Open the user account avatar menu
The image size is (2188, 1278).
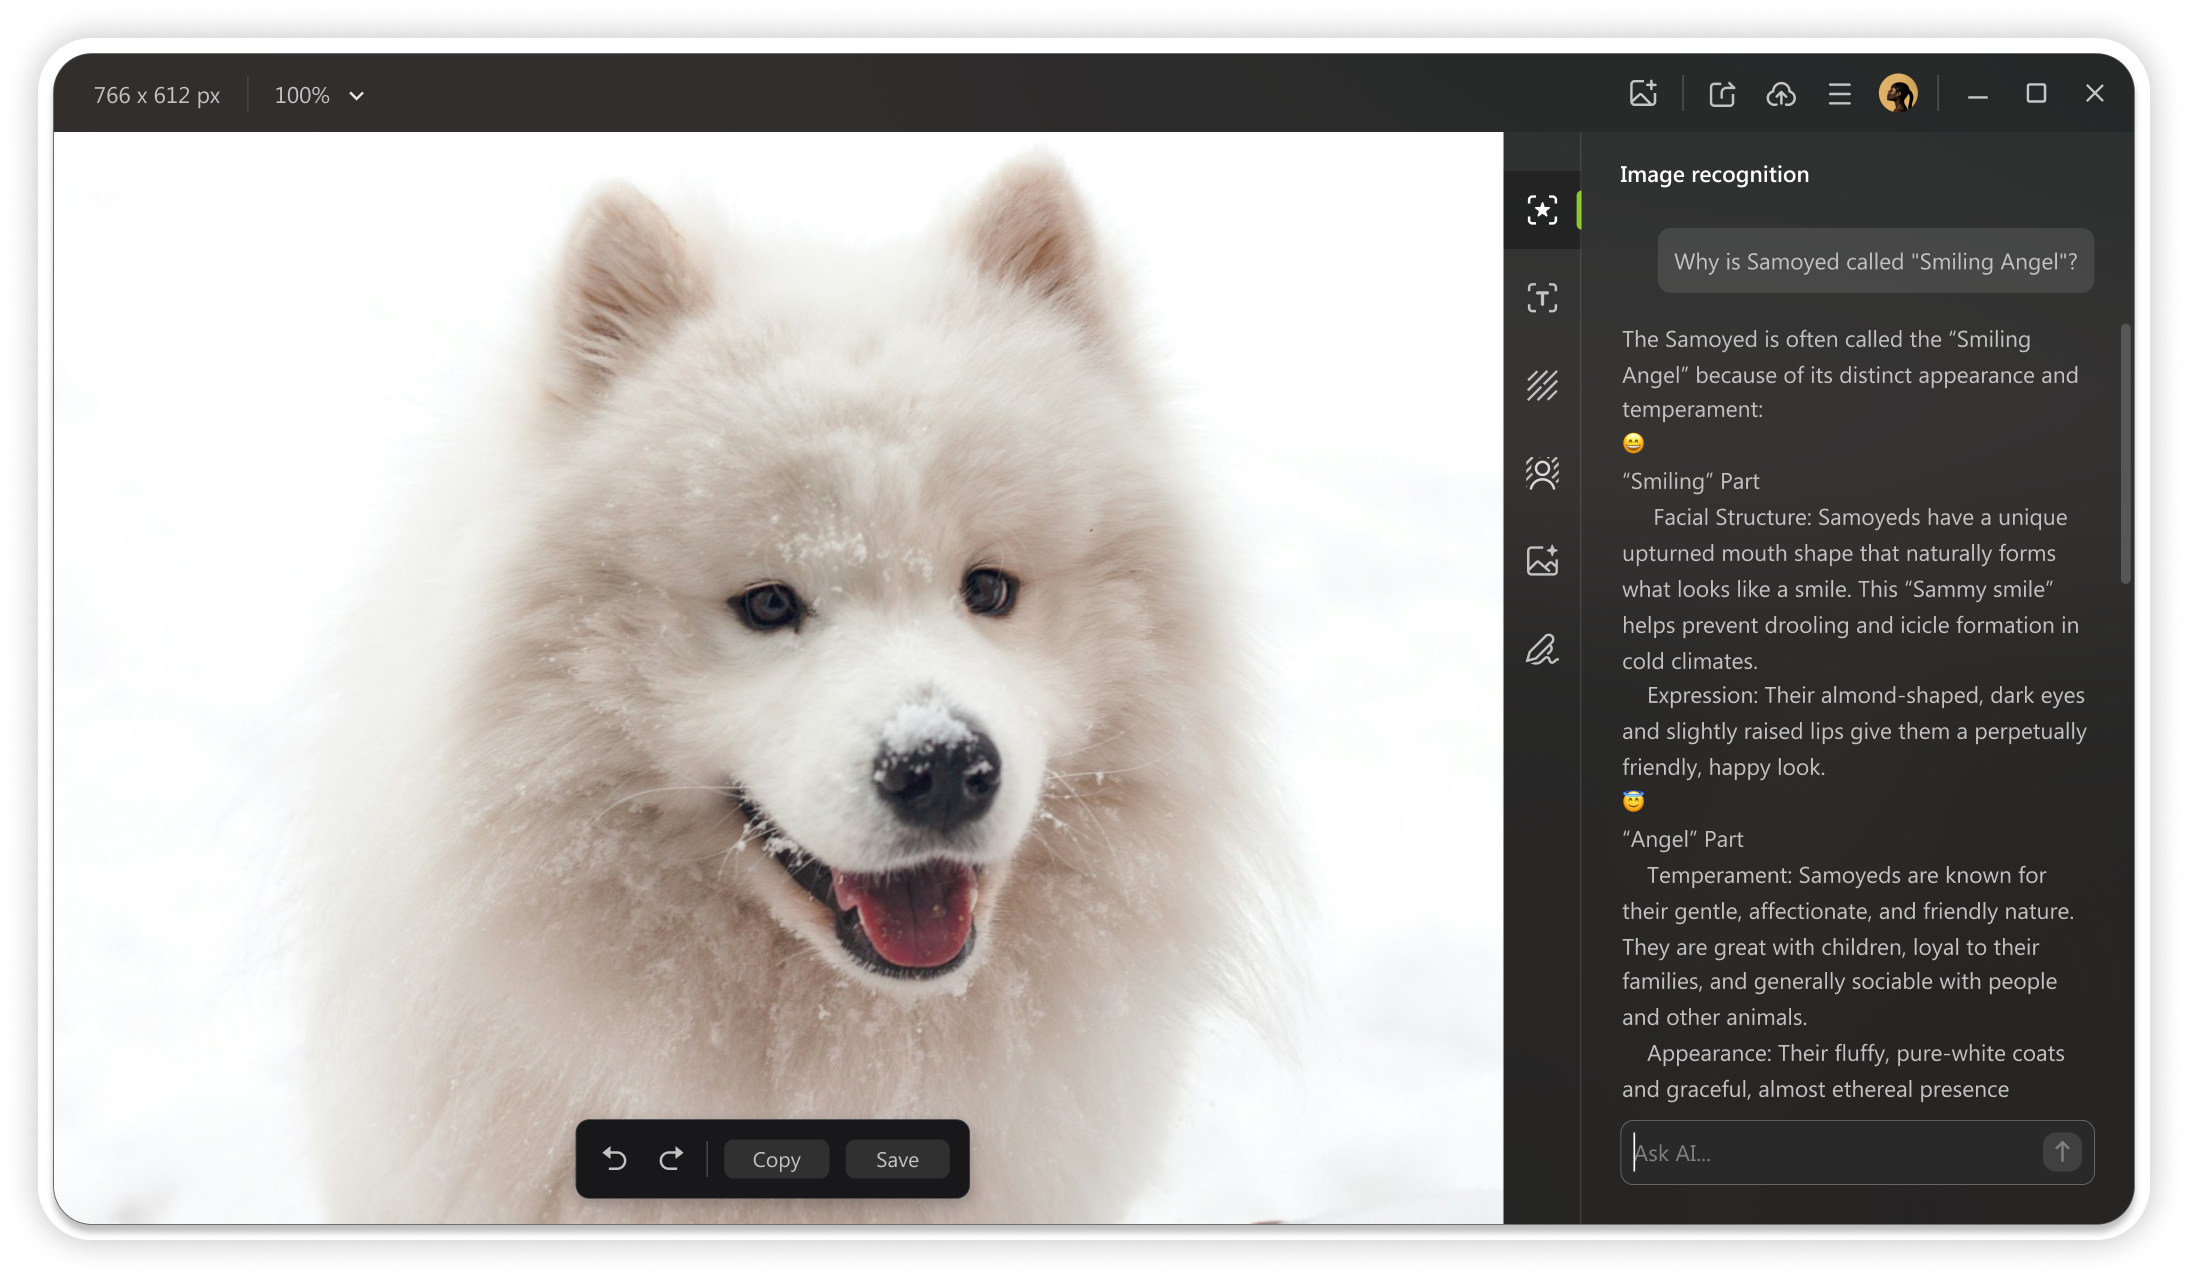click(1898, 95)
